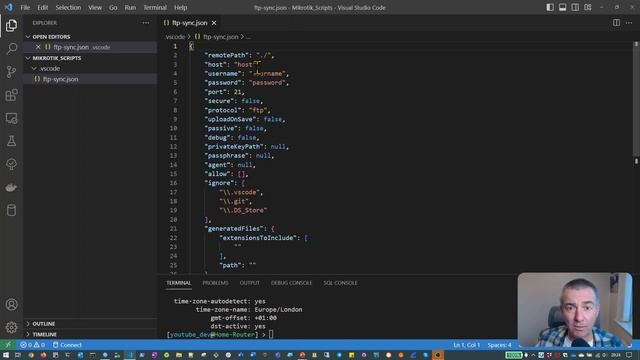Click the editor vertical scrollbar
The height and width of the screenshot is (360, 640).
pyautogui.click(x=636, y=98)
